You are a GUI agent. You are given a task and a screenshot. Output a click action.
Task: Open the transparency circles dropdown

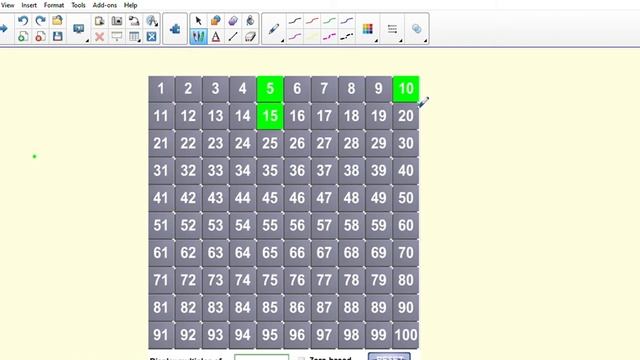(x=416, y=29)
